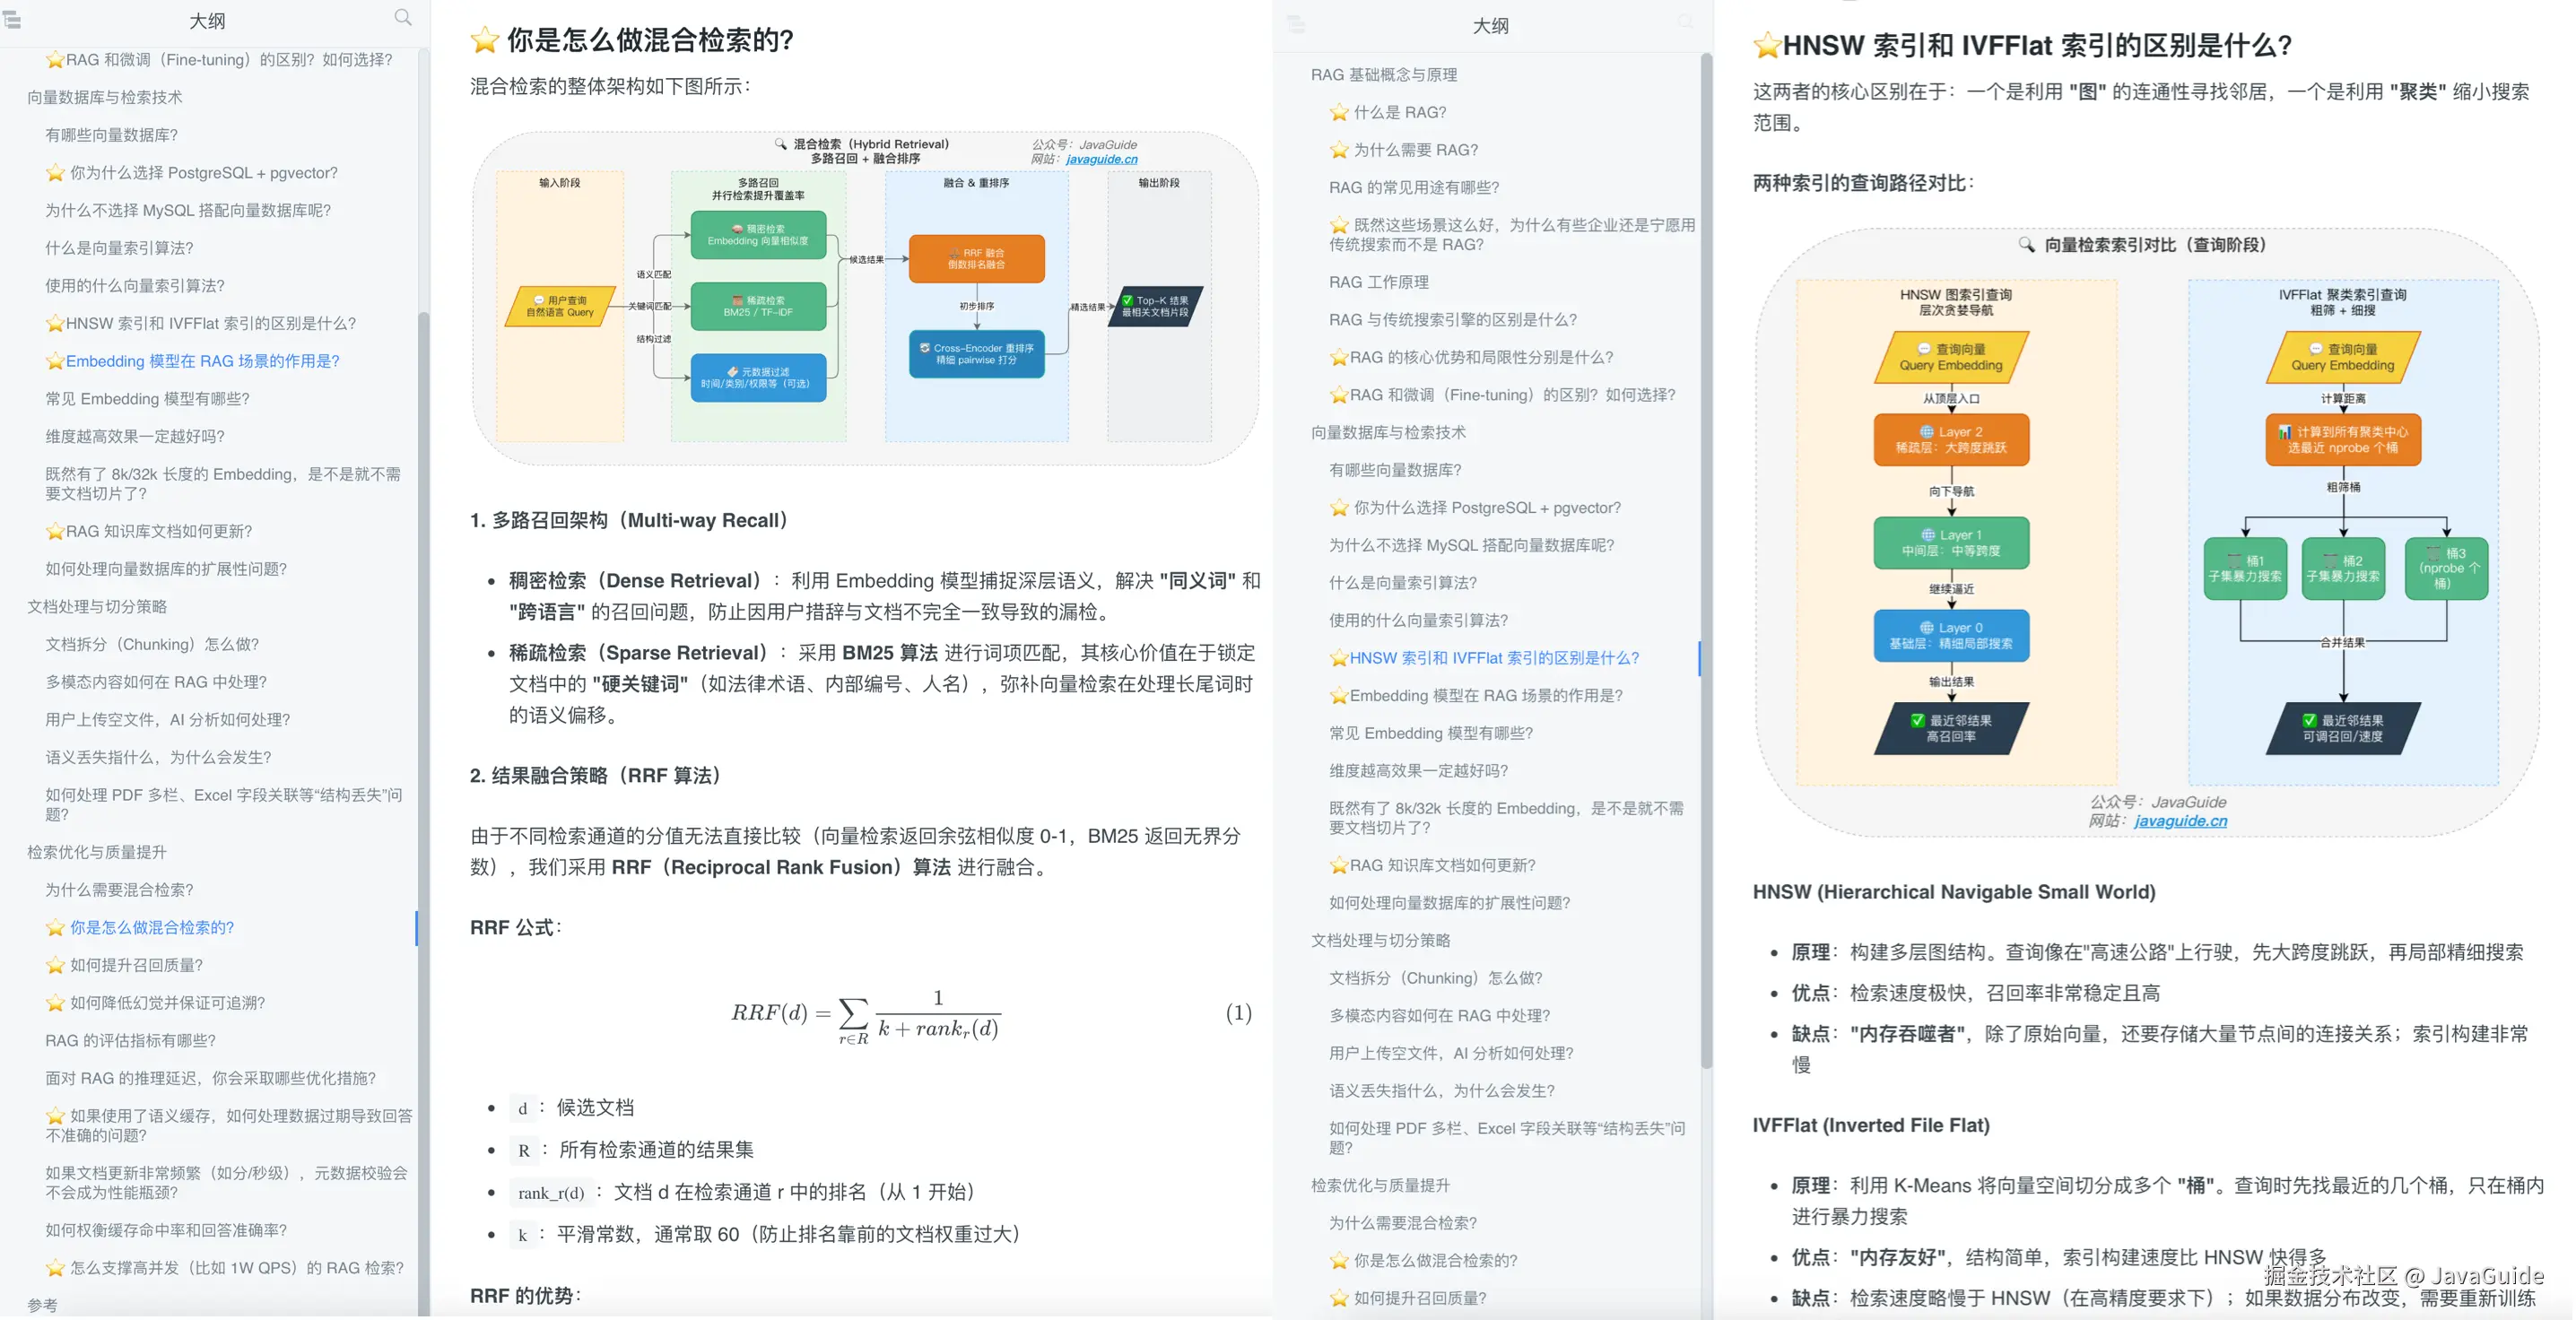Open the javaguide.cn link in the Hybrid Retrieval diagram

1101,158
